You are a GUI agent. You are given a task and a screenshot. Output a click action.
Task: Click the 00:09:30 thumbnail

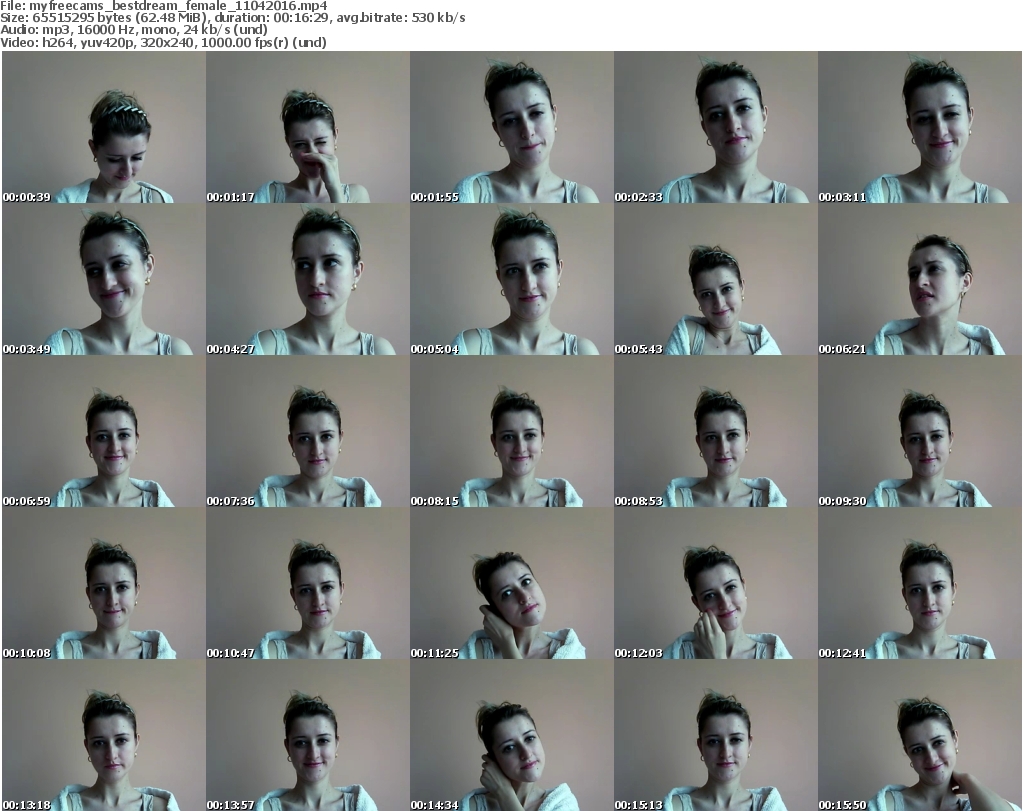(920, 432)
